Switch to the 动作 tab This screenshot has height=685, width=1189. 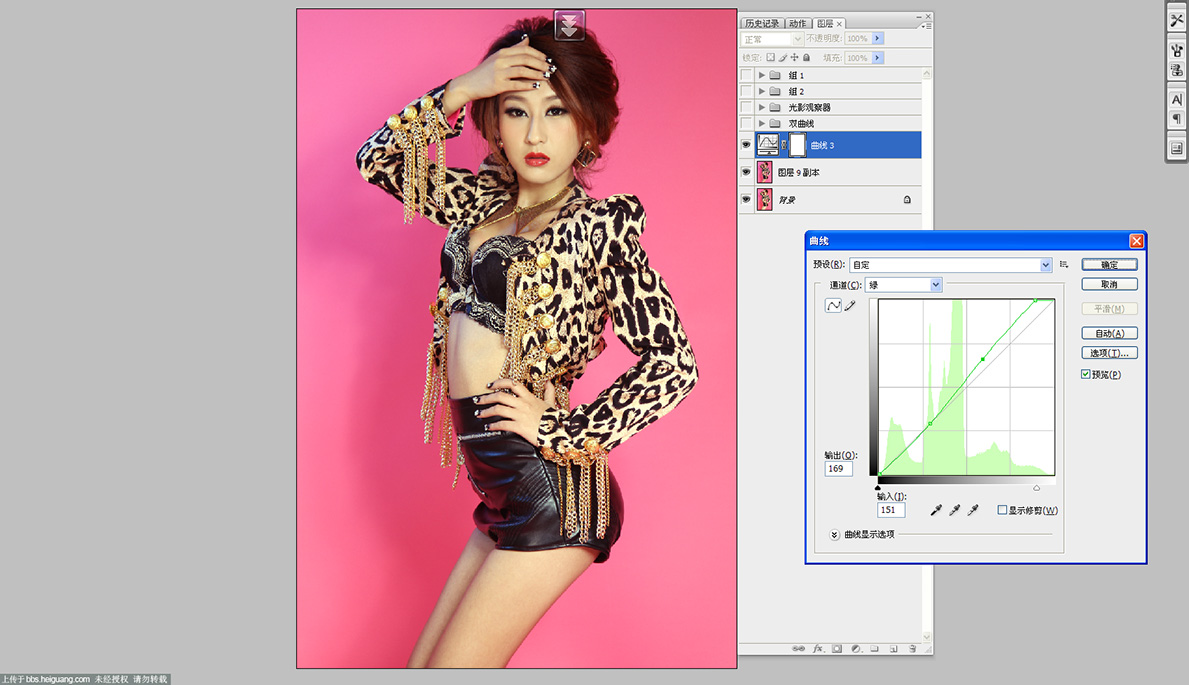pos(798,24)
